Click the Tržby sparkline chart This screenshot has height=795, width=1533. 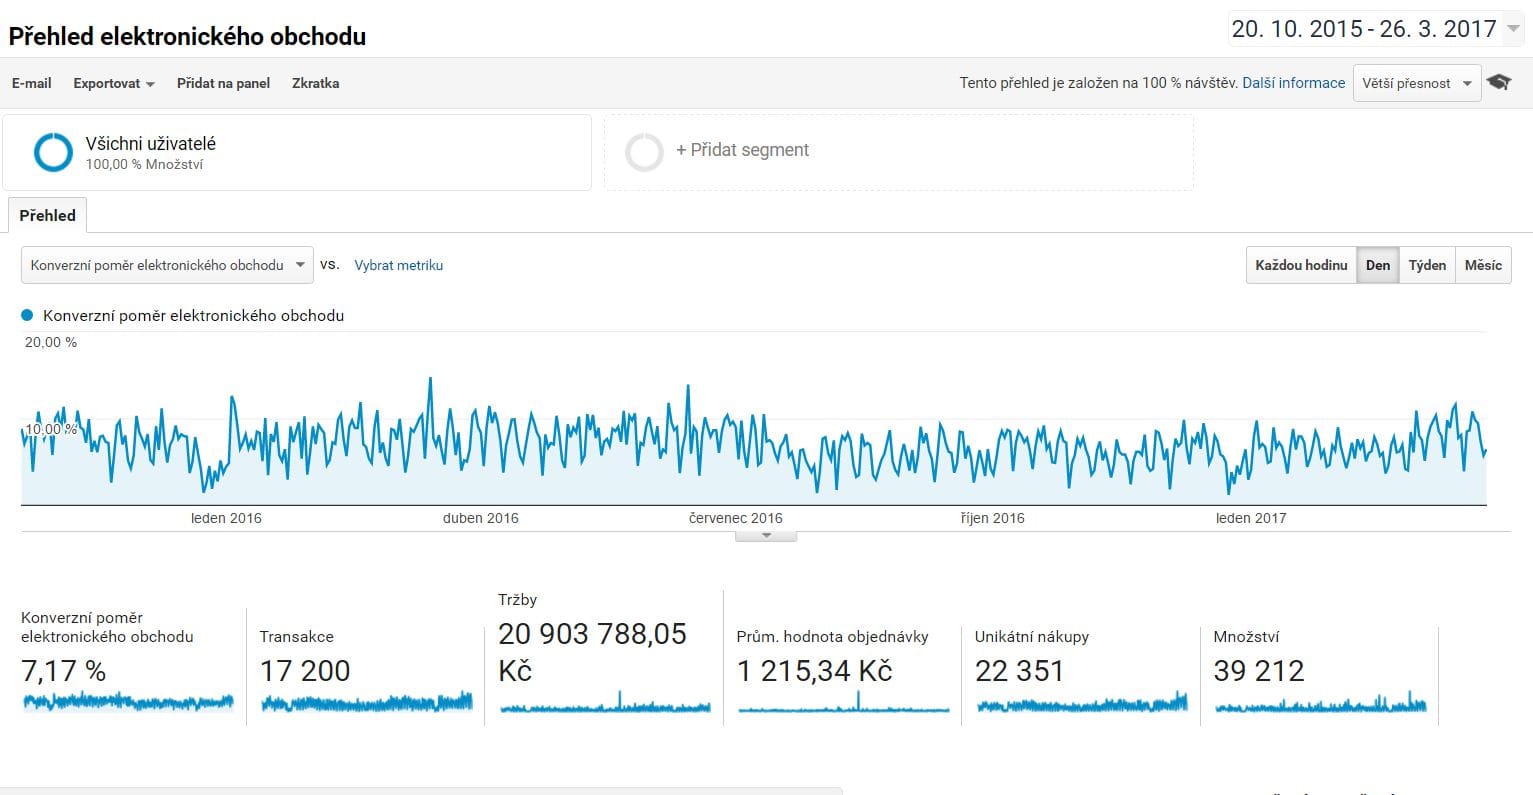(604, 705)
